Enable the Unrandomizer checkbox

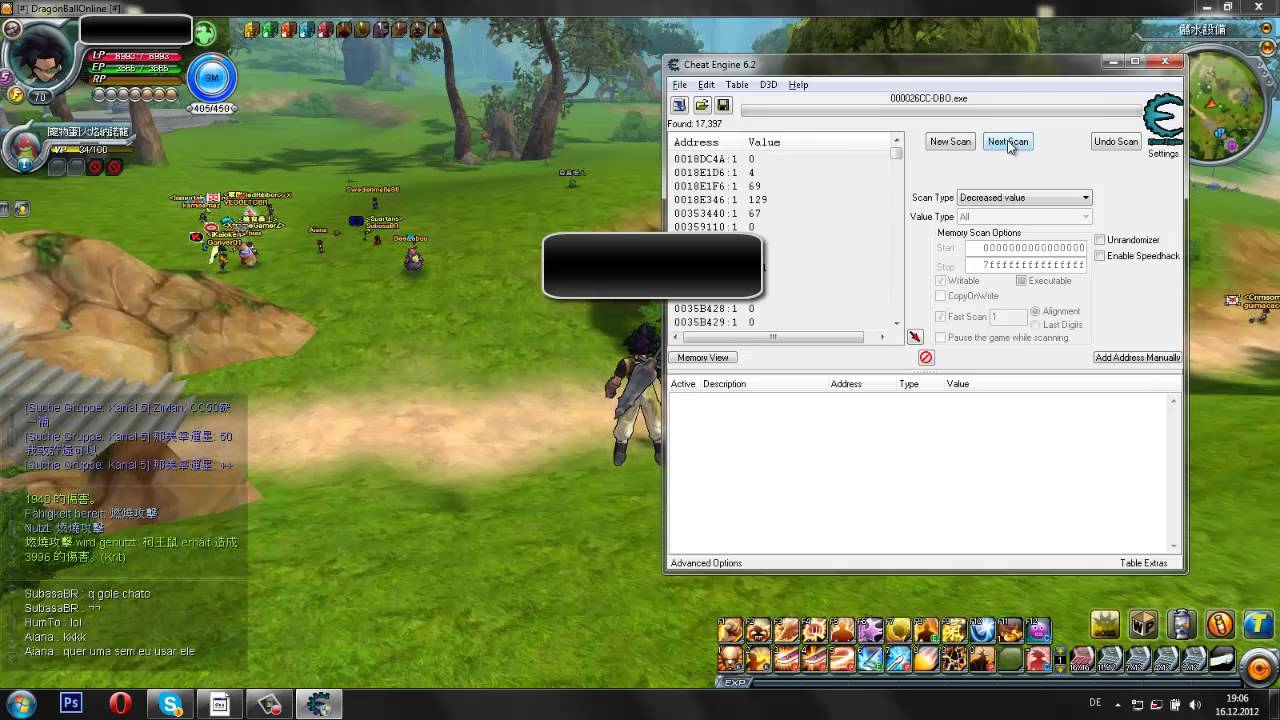coord(1100,240)
